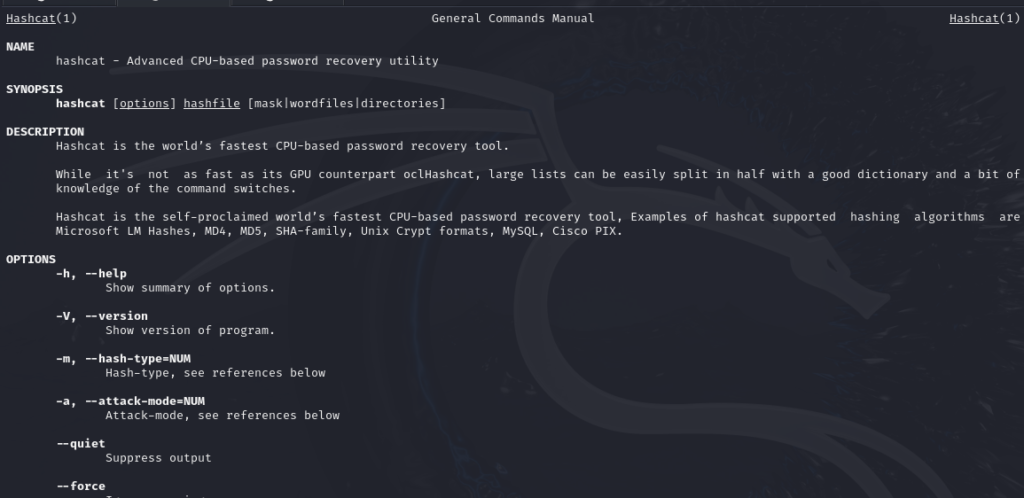This screenshot has height=498, width=1024.
Task: Click the NAME section heading
Action: tap(20, 46)
